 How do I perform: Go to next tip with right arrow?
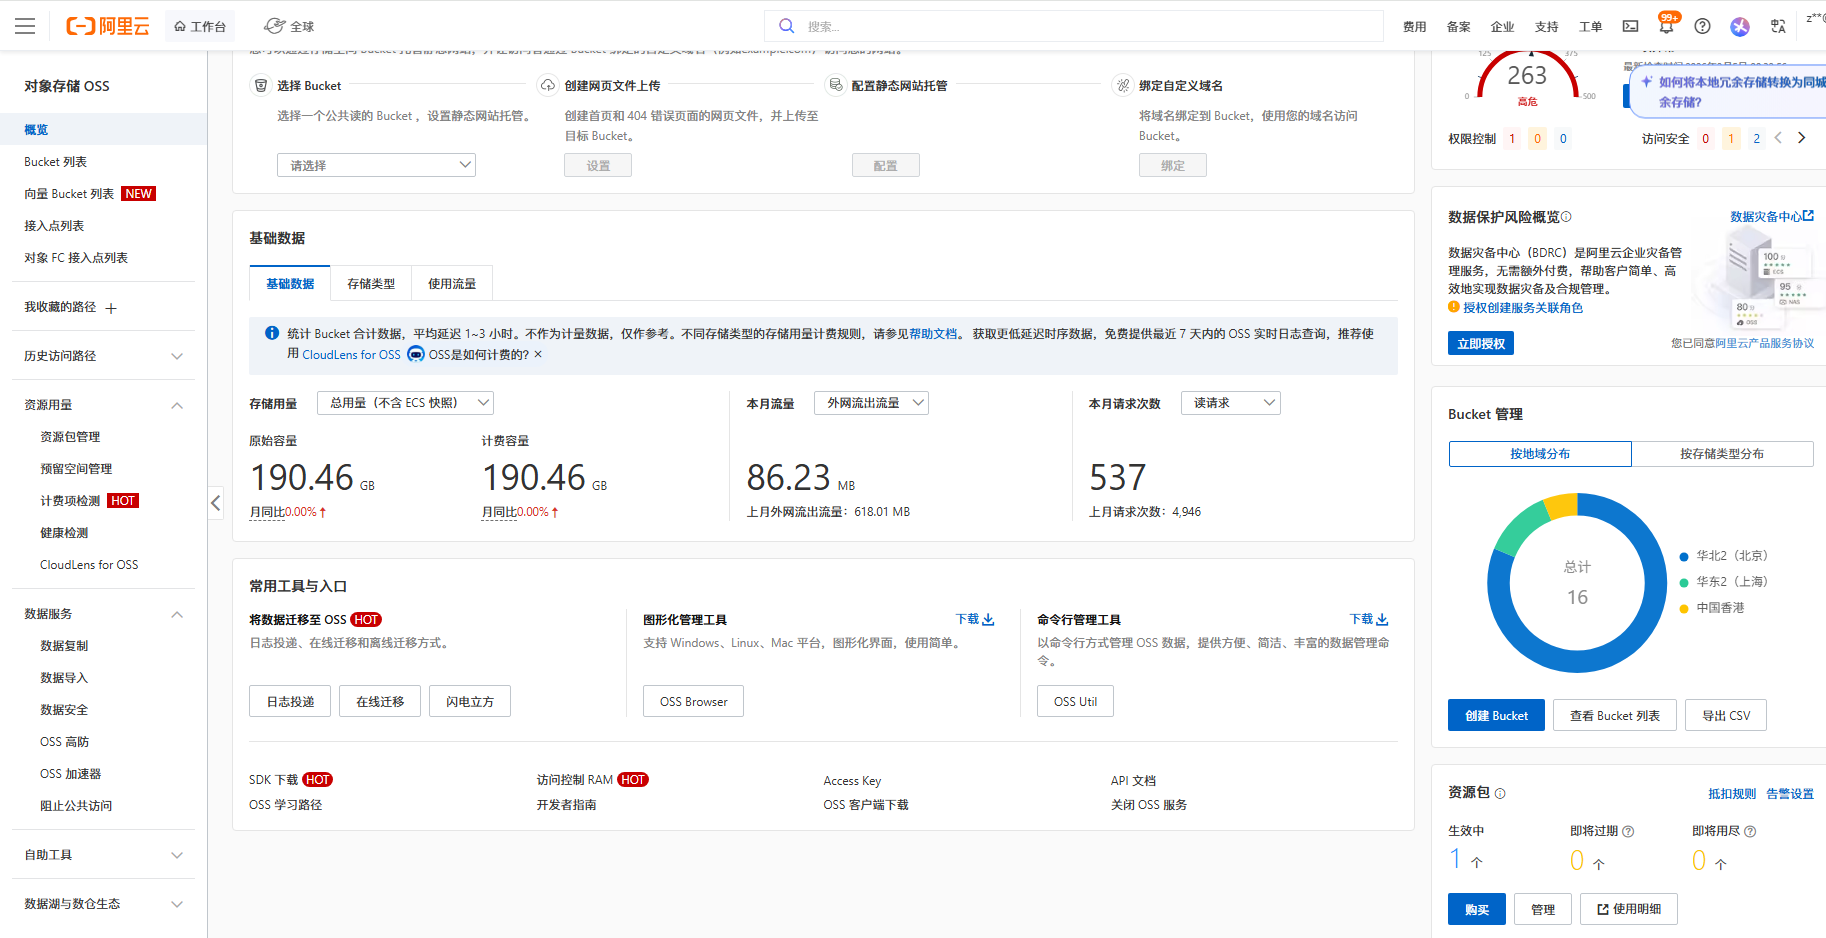click(x=1801, y=138)
